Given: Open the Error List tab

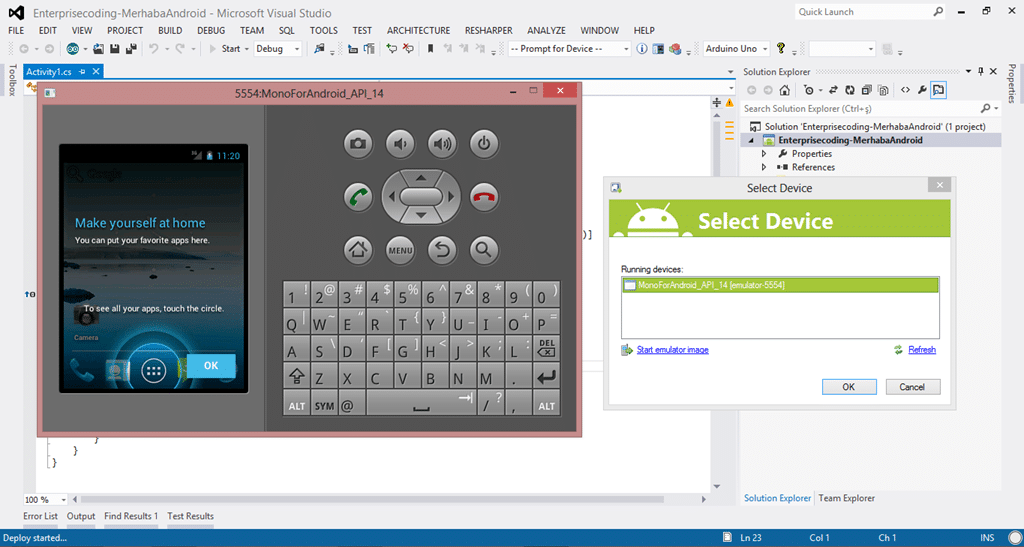Looking at the screenshot, I should [40, 516].
